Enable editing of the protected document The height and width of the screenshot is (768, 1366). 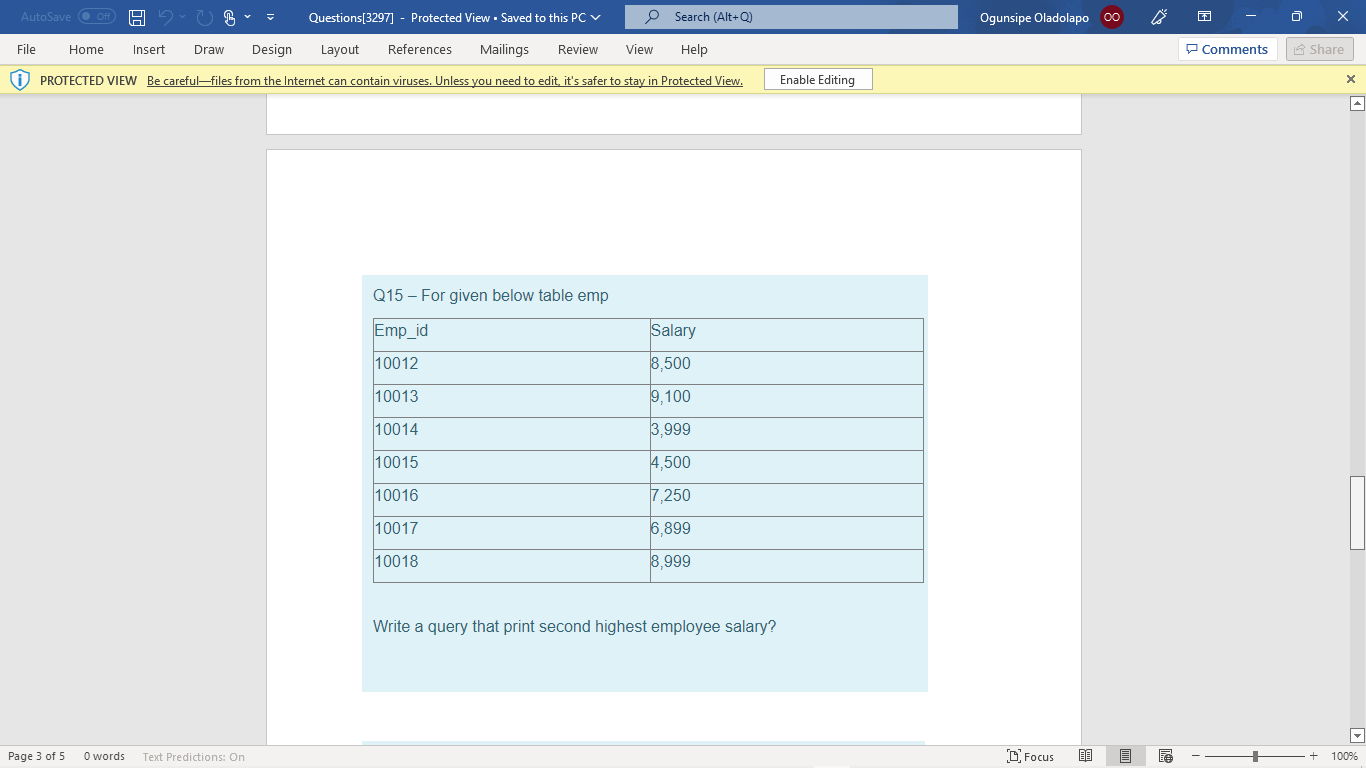click(x=818, y=79)
